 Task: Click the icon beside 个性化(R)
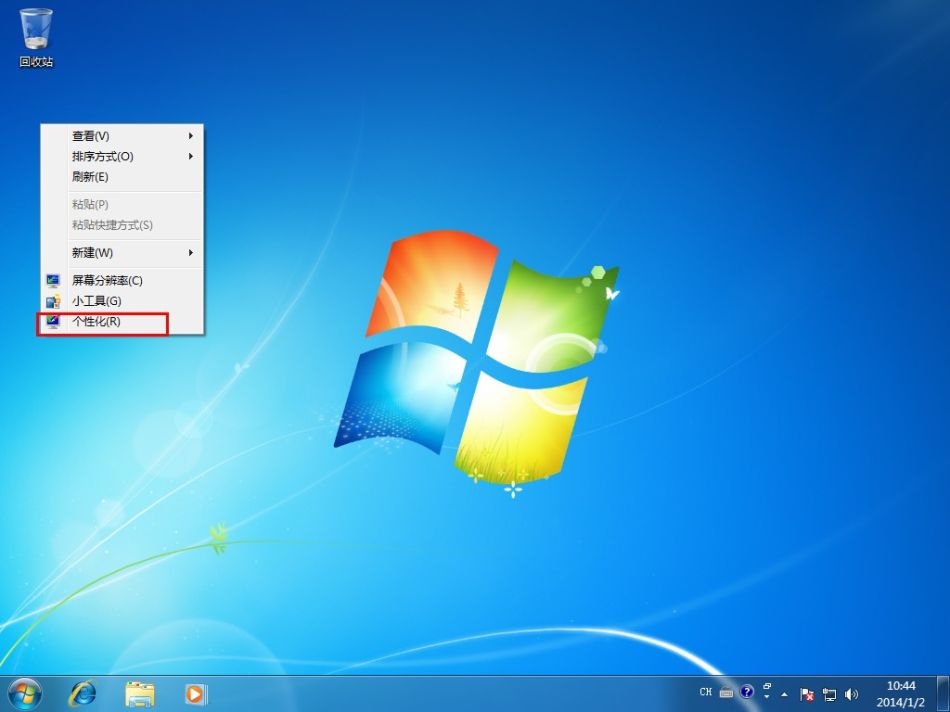click(x=53, y=322)
